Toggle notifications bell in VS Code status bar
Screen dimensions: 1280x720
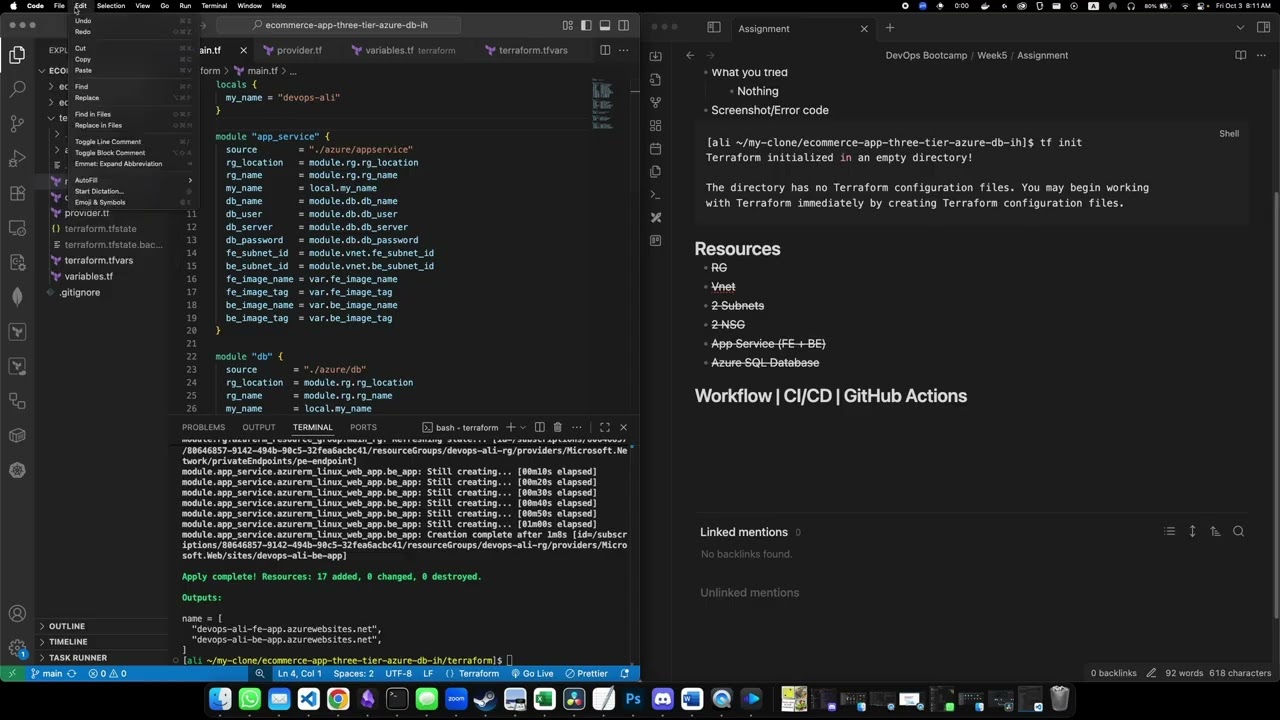(625, 673)
